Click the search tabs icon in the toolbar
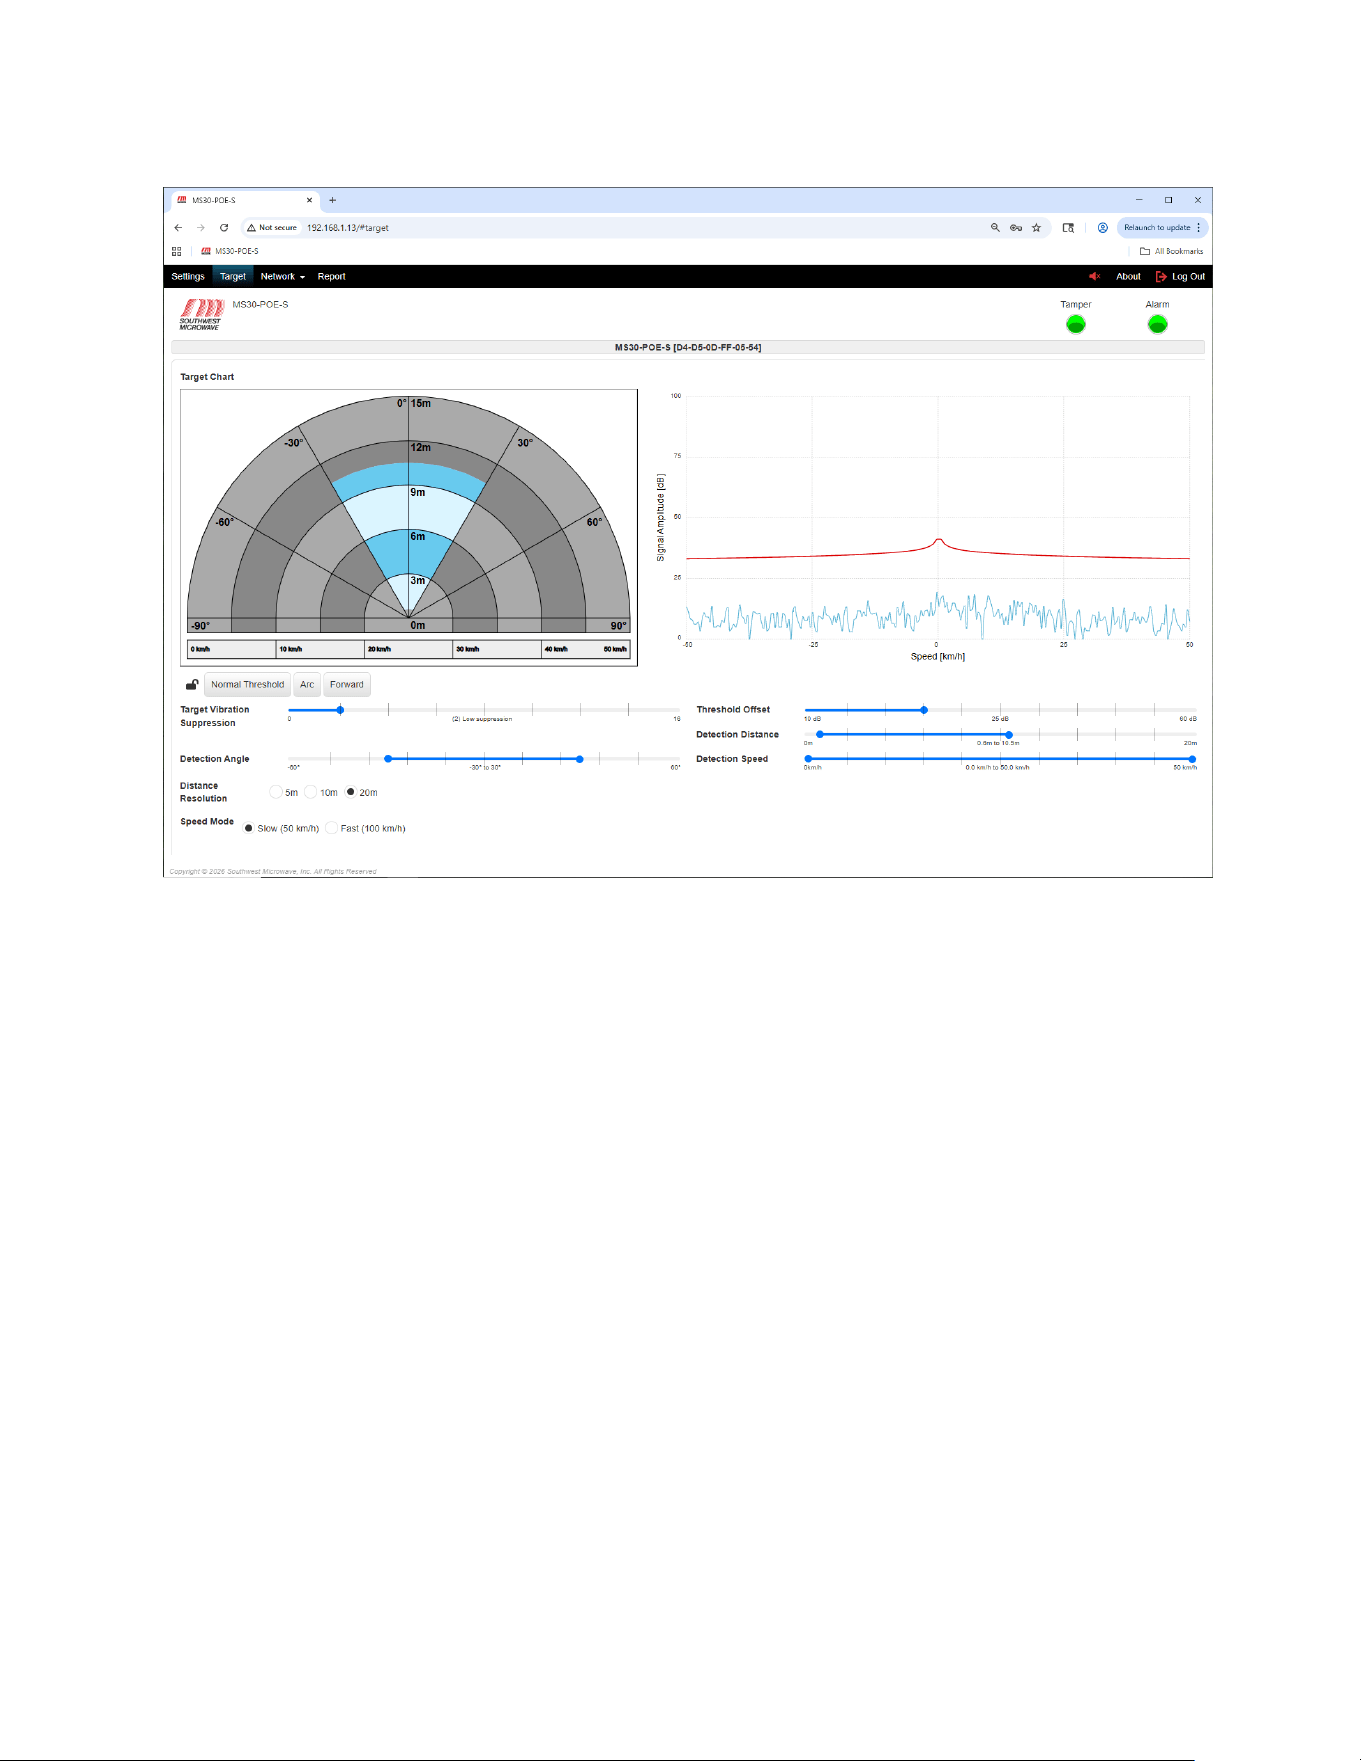Viewport: 1361px width, 1761px height. [1068, 228]
